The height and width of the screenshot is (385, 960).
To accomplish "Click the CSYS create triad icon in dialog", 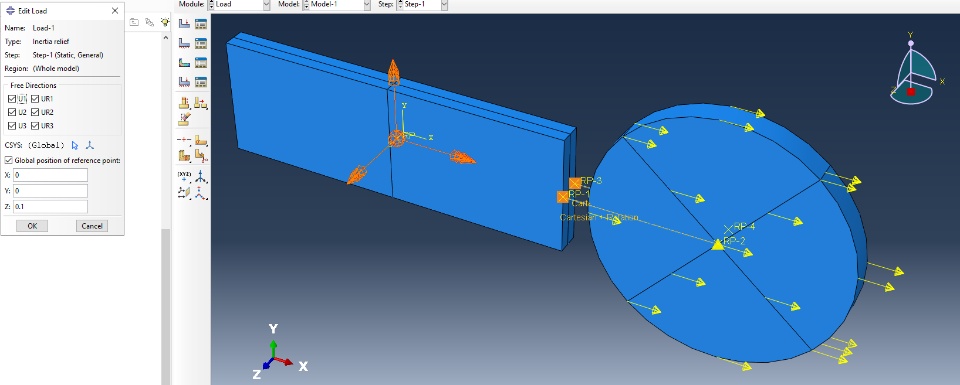I will click(x=89, y=145).
